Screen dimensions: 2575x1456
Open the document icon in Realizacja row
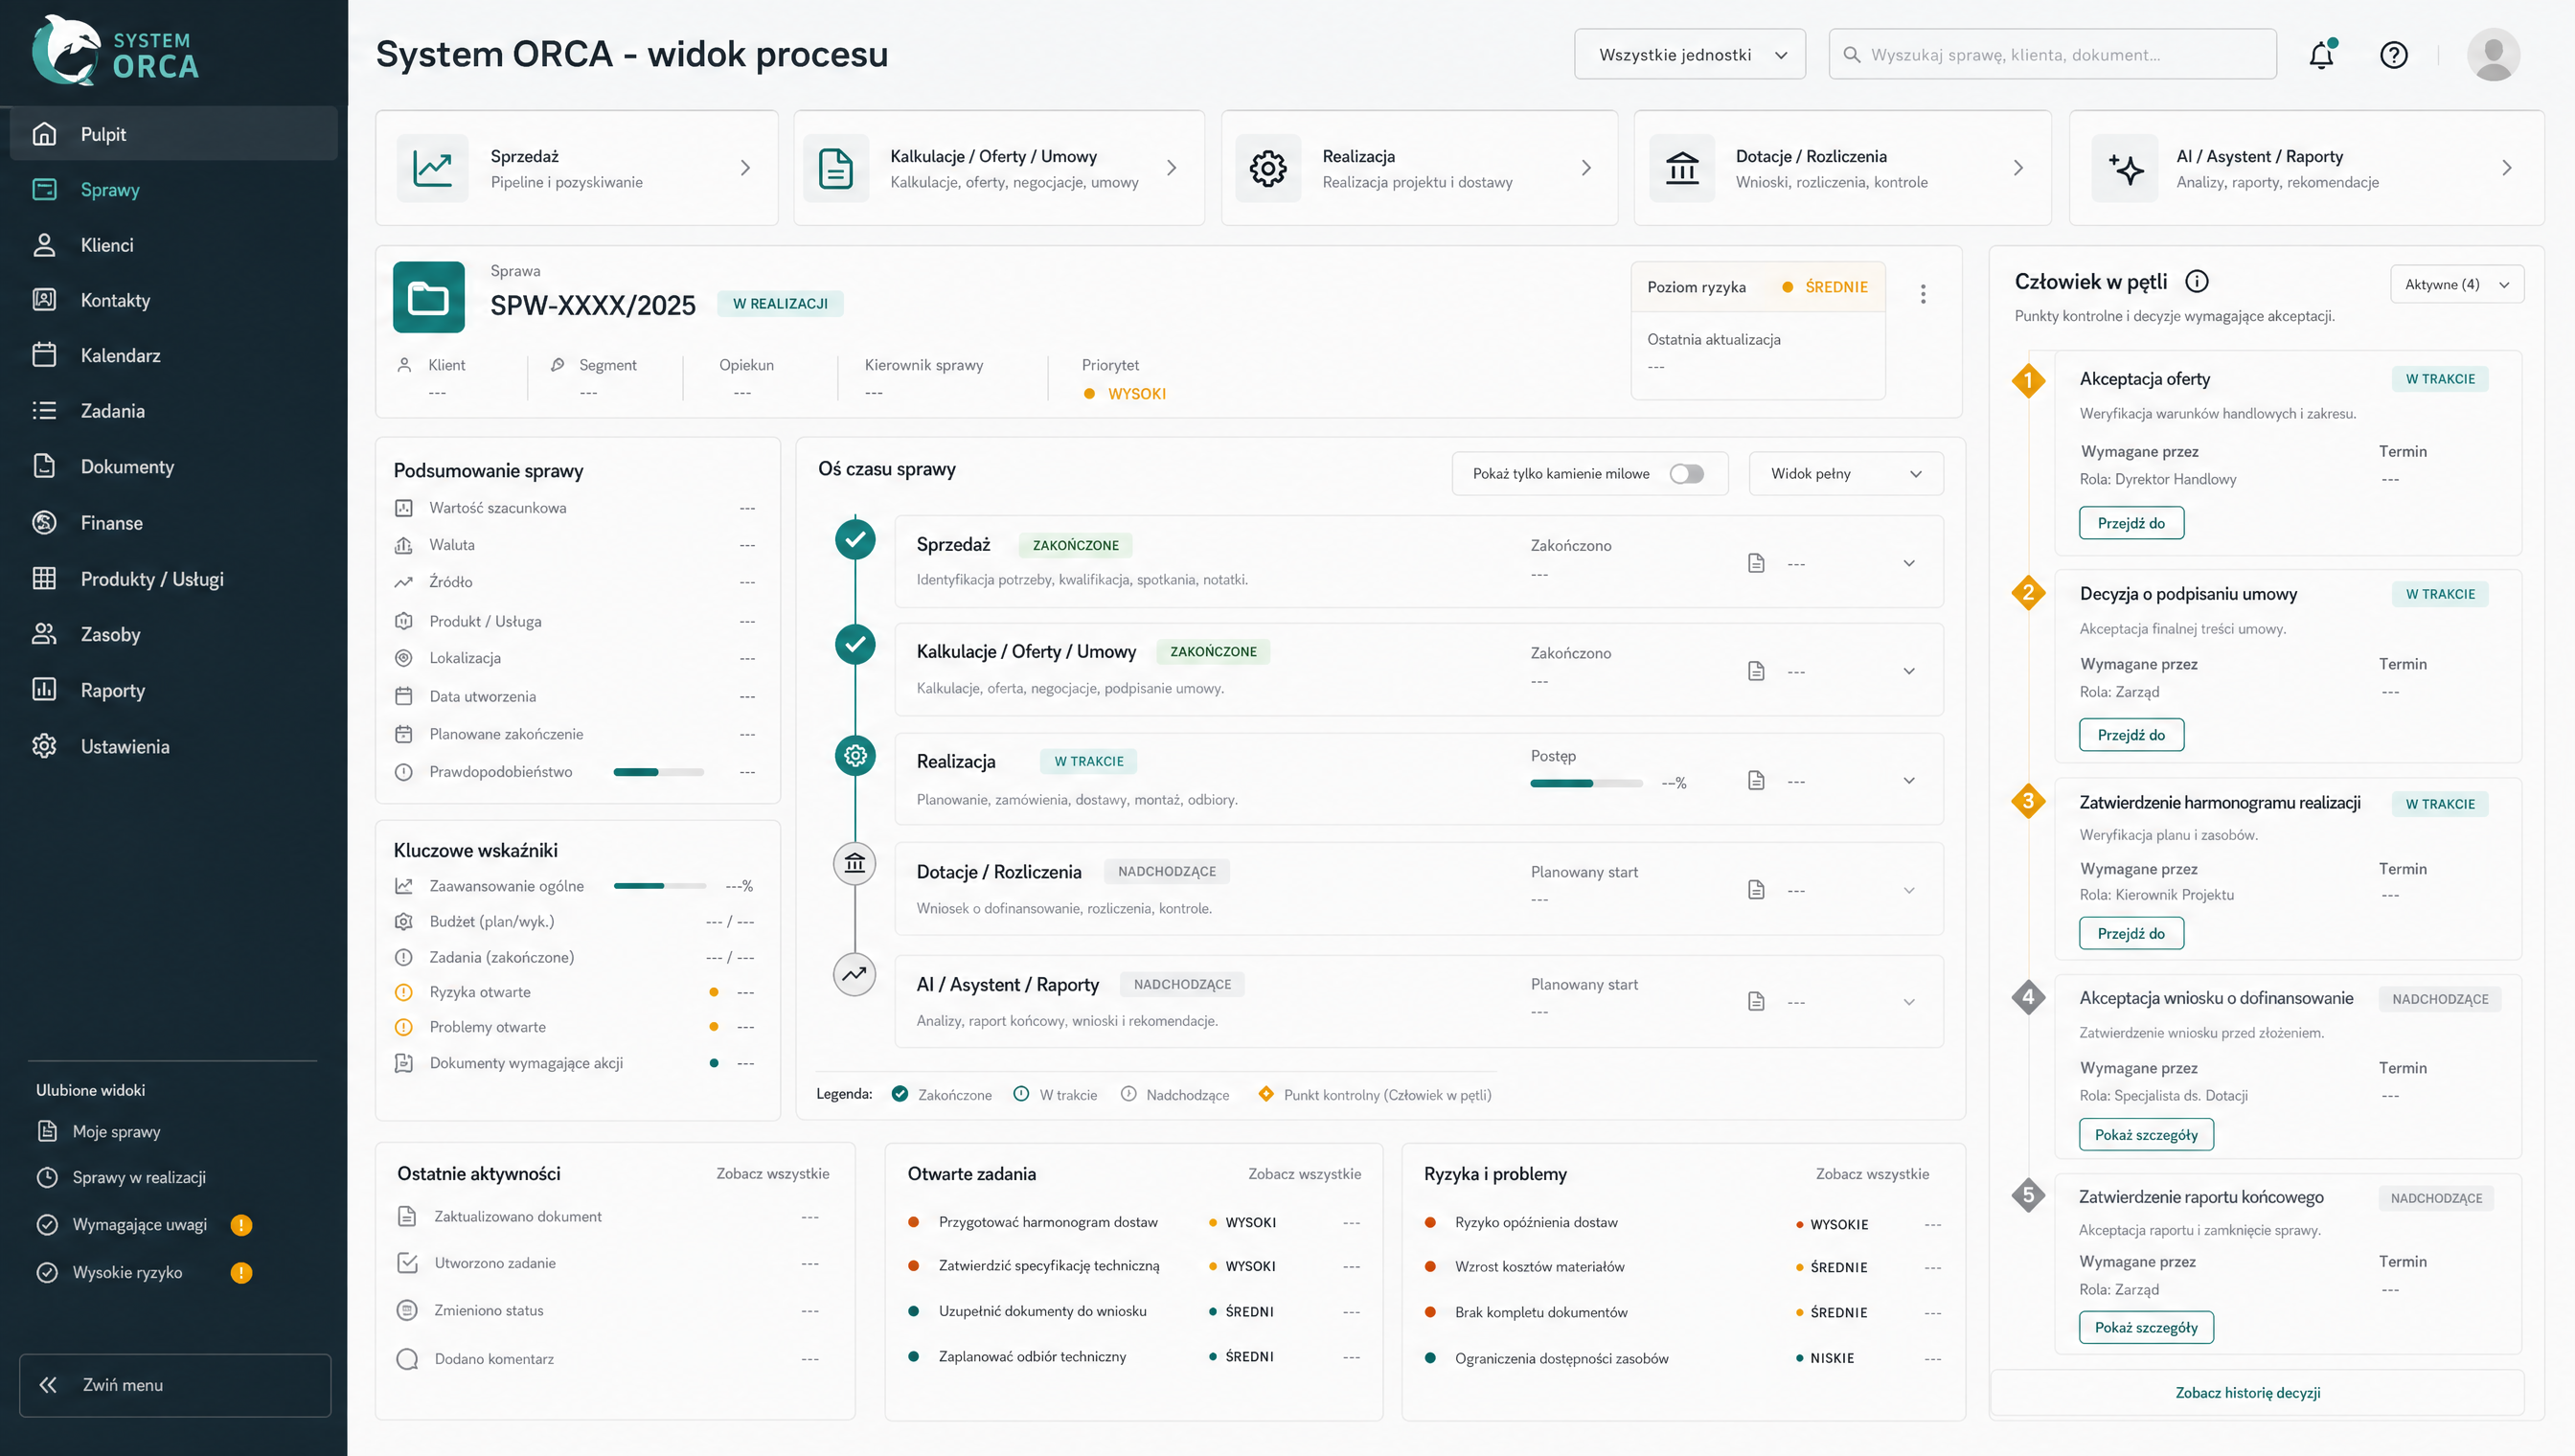(x=1756, y=780)
